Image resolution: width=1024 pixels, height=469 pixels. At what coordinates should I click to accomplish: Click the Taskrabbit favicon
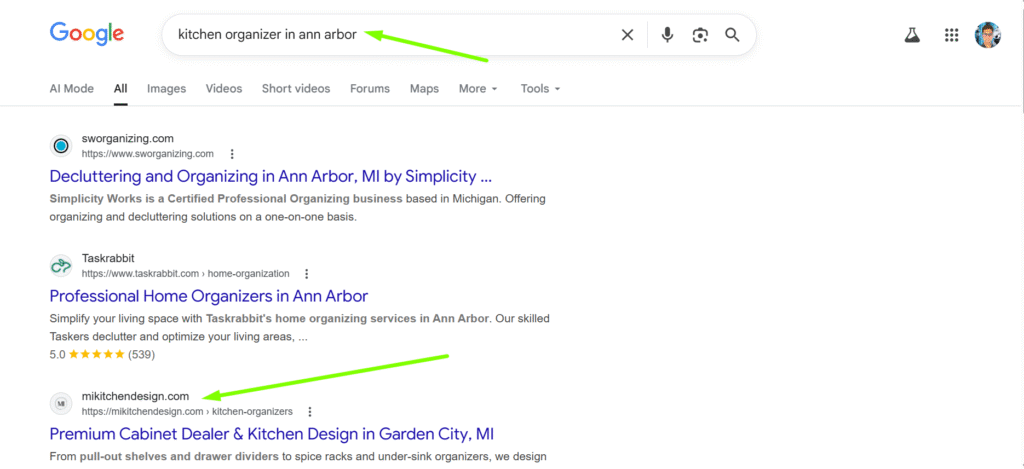pyautogui.click(x=61, y=265)
